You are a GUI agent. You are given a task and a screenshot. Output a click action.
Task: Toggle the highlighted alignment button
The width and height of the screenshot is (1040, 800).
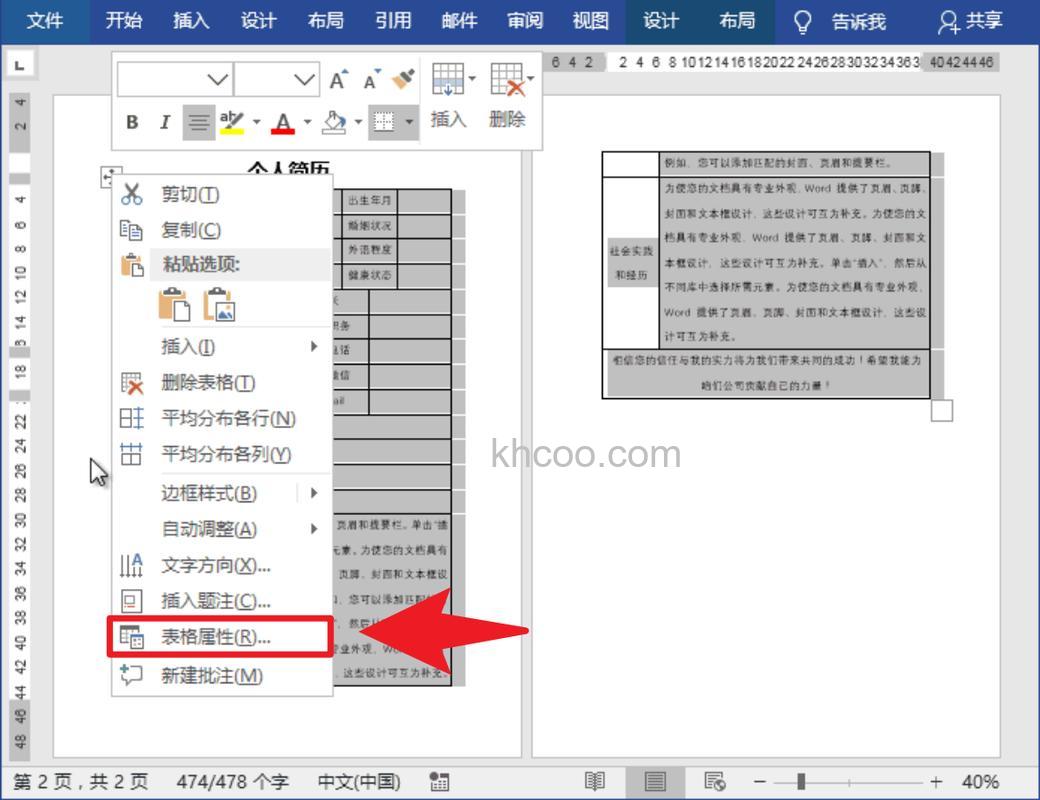pyautogui.click(x=198, y=122)
